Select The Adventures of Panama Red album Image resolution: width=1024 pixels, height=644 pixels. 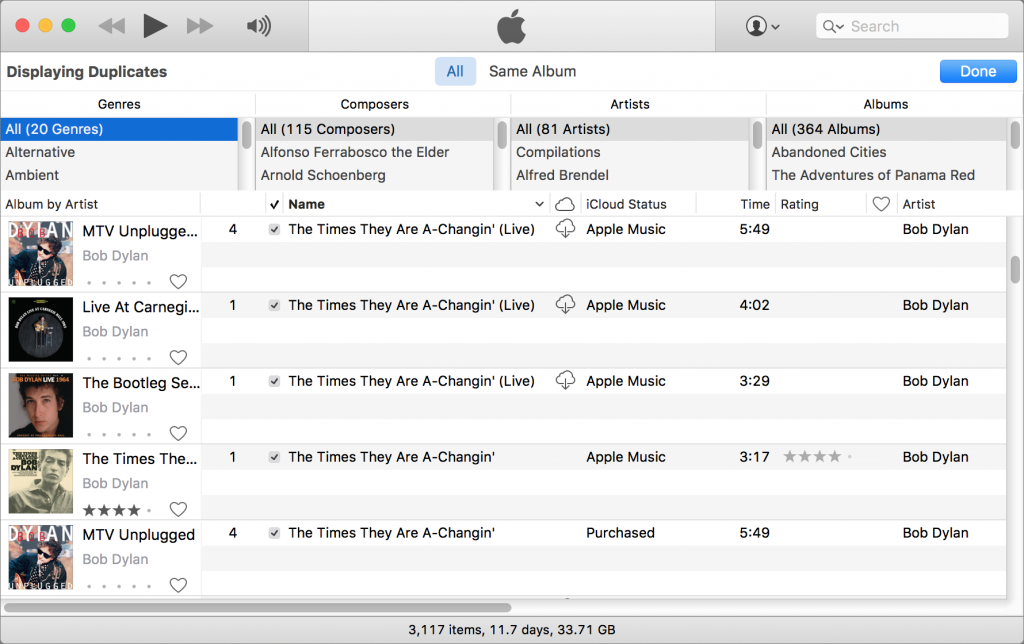click(x=872, y=175)
